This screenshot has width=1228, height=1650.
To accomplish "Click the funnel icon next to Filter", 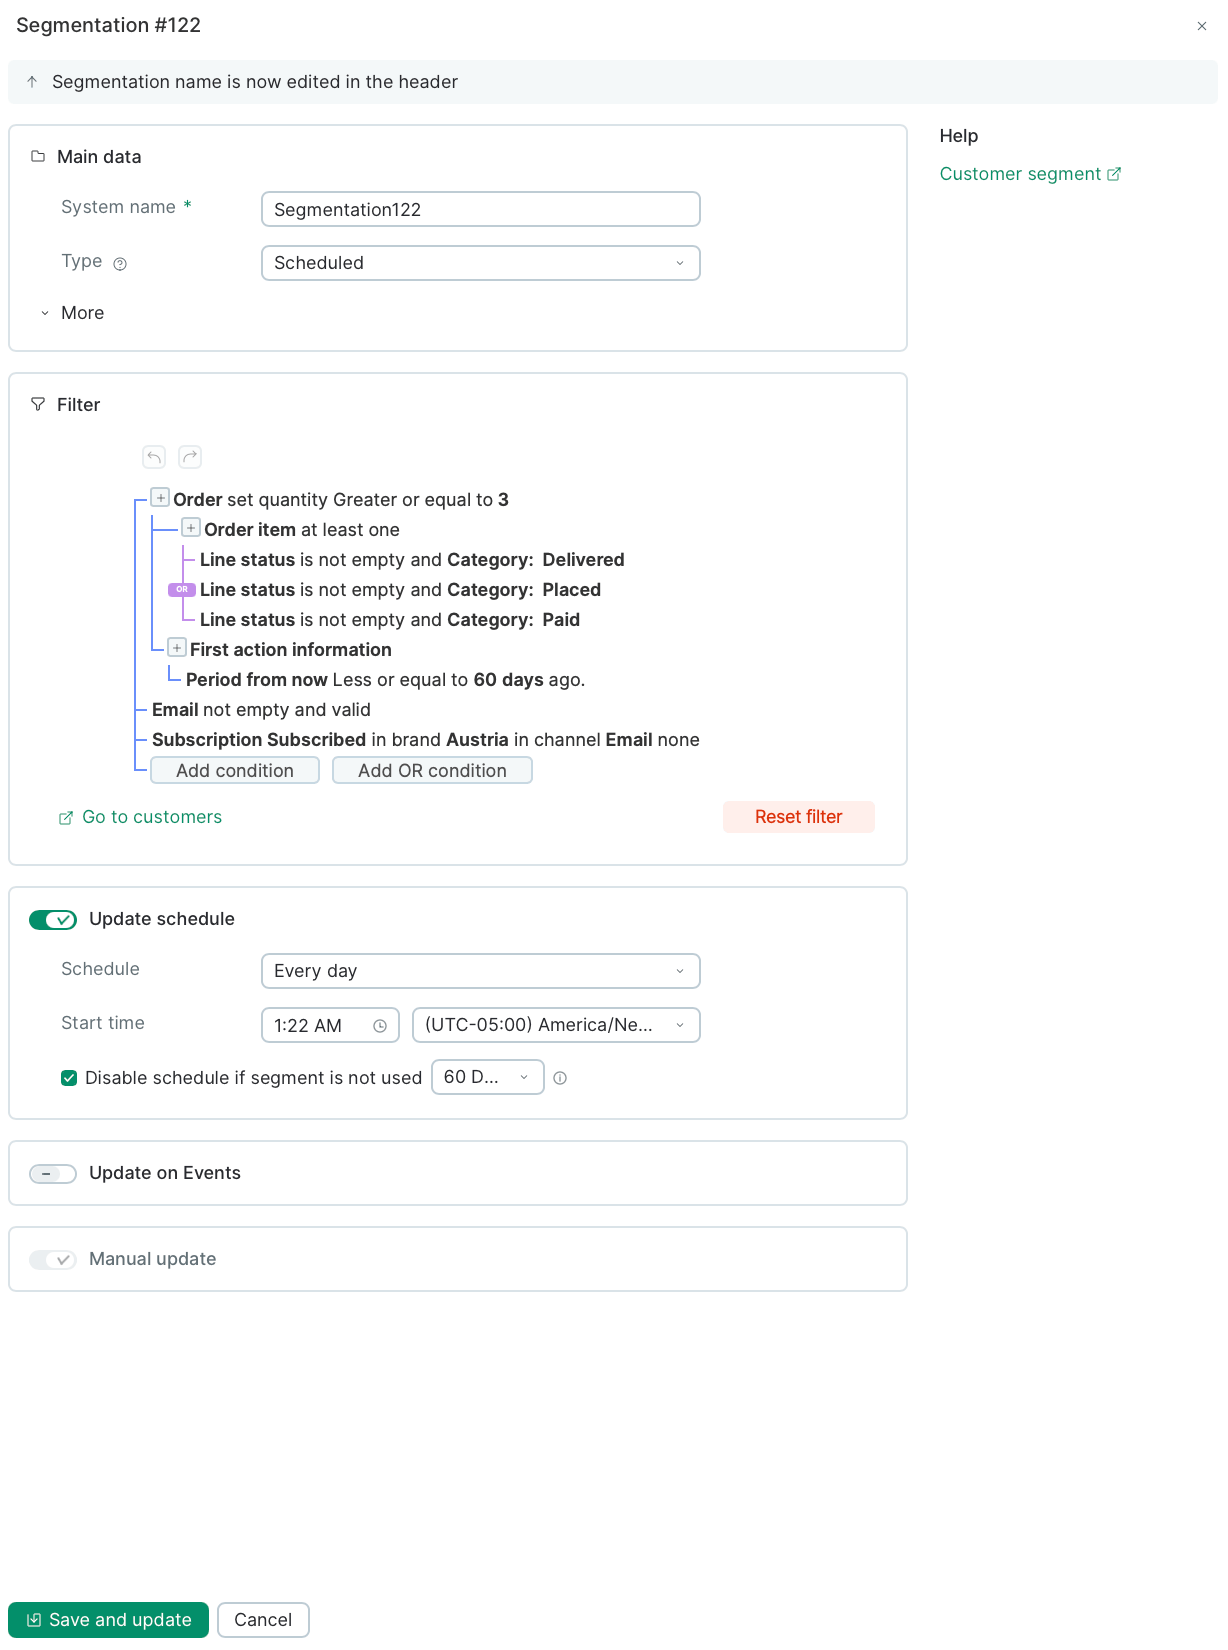I will pyautogui.click(x=38, y=404).
